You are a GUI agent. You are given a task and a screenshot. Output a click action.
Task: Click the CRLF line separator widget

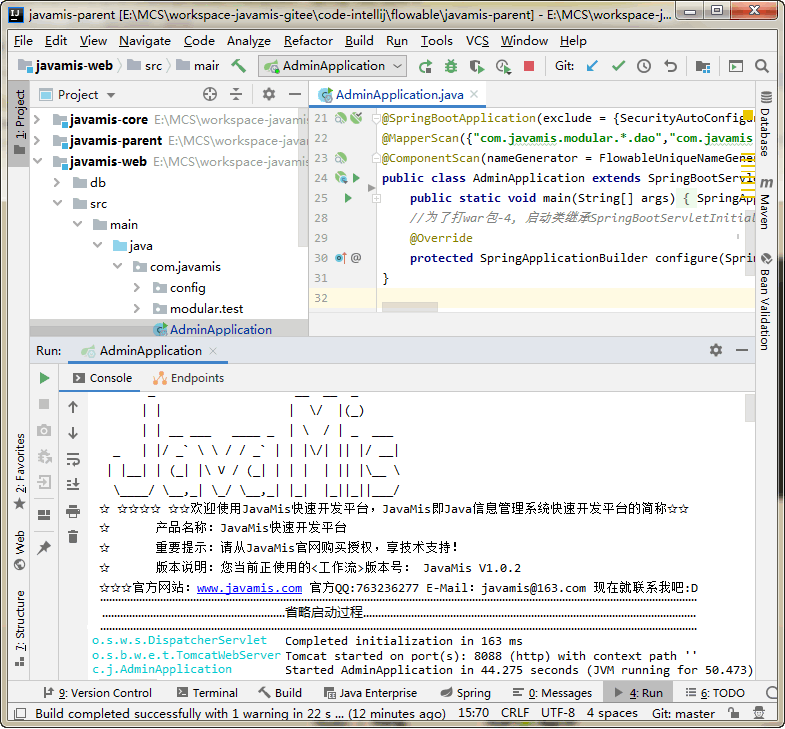click(x=515, y=713)
